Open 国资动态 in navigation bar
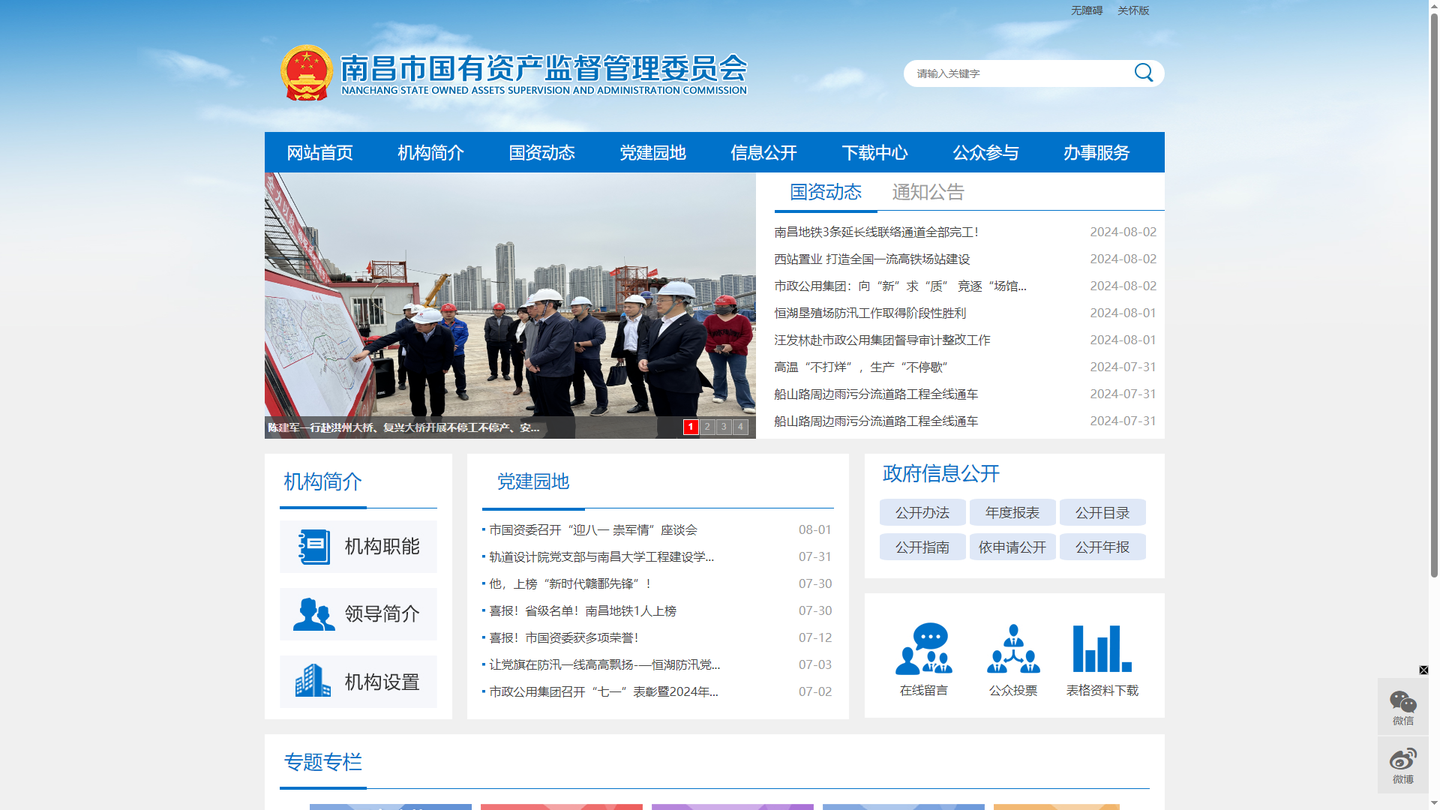The width and height of the screenshot is (1440, 810). pyautogui.click(x=542, y=152)
